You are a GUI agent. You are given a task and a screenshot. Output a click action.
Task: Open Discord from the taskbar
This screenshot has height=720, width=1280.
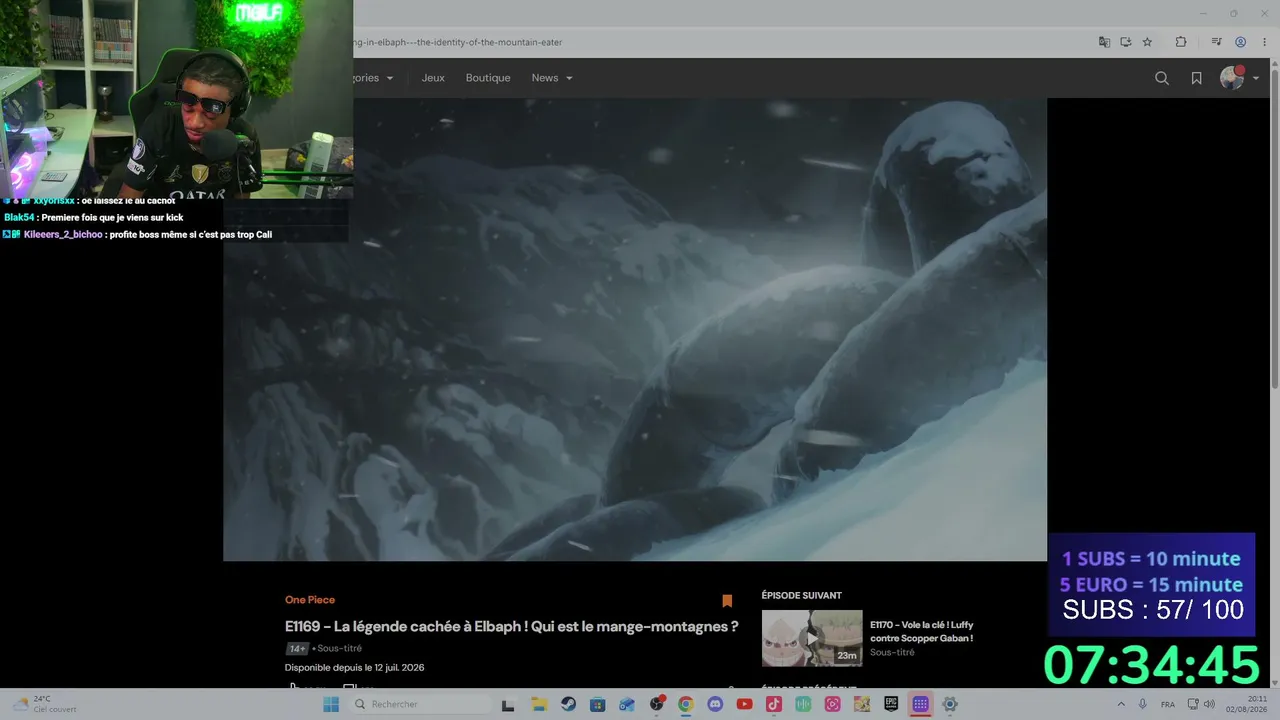click(715, 704)
